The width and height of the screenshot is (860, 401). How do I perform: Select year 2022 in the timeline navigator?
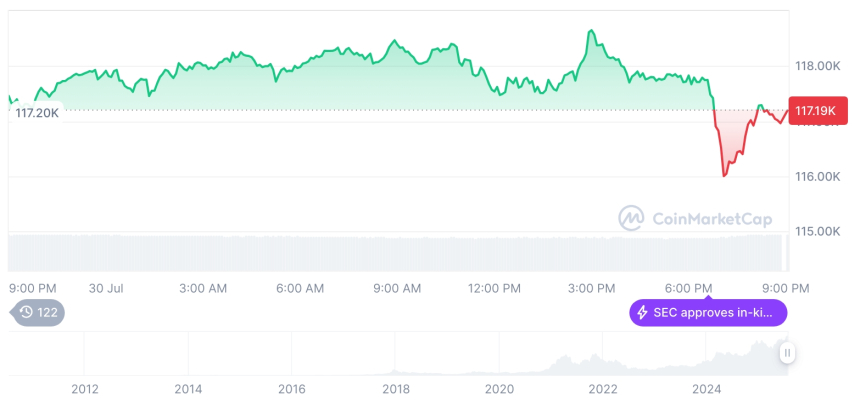(x=602, y=388)
